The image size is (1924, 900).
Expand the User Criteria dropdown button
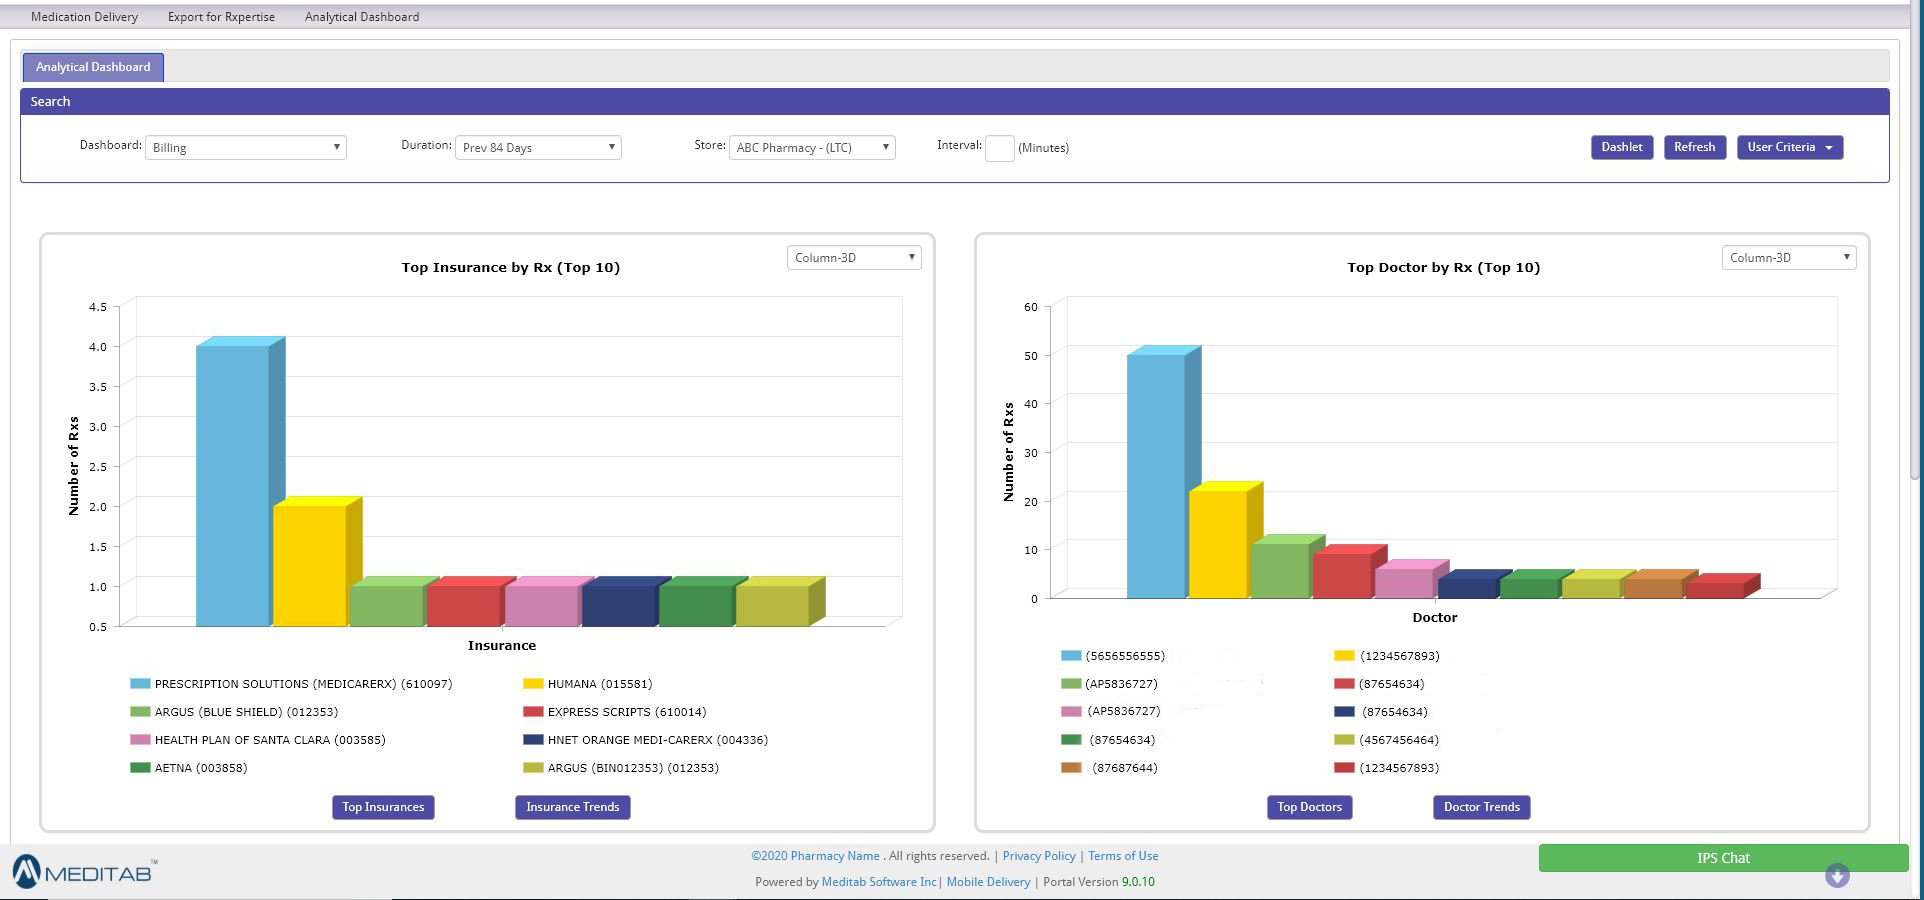1790,147
